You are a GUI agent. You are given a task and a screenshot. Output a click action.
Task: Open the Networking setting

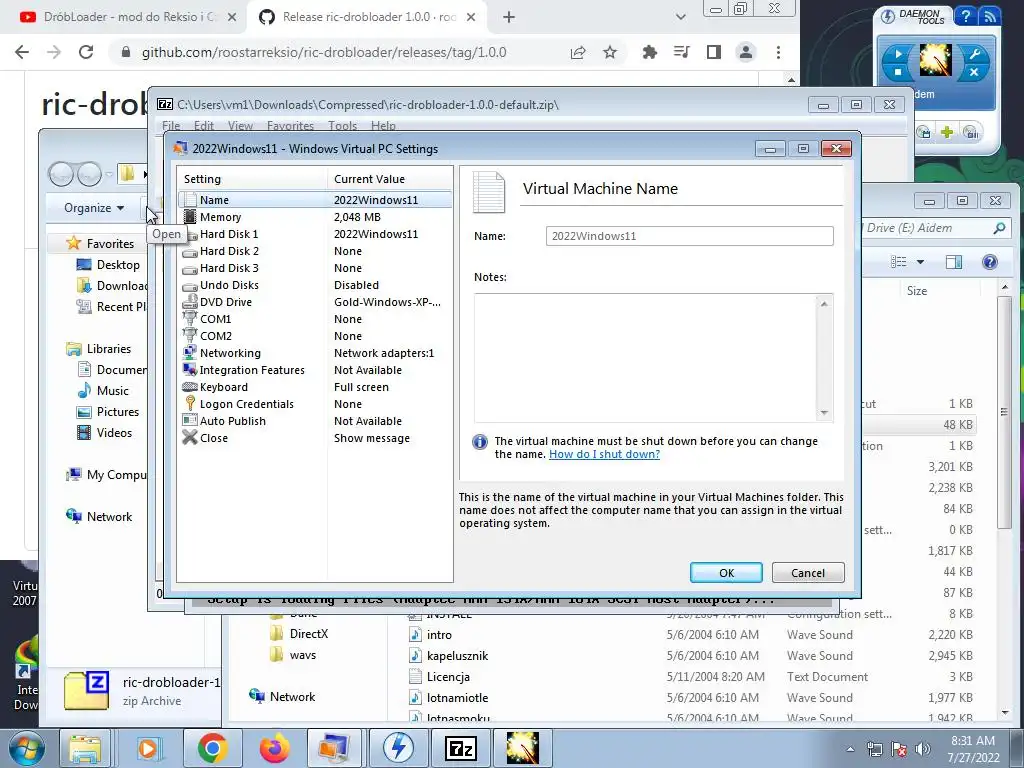(315, 353)
